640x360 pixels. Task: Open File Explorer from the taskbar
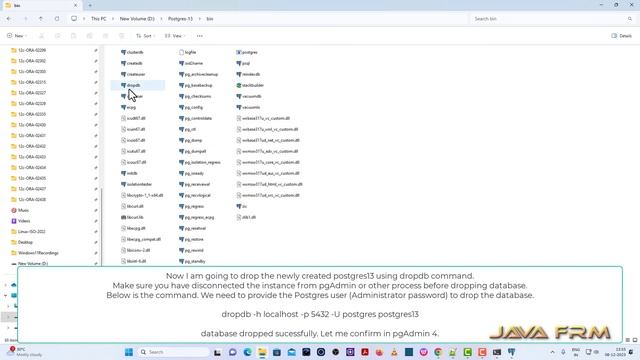click(x=262, y=352)
